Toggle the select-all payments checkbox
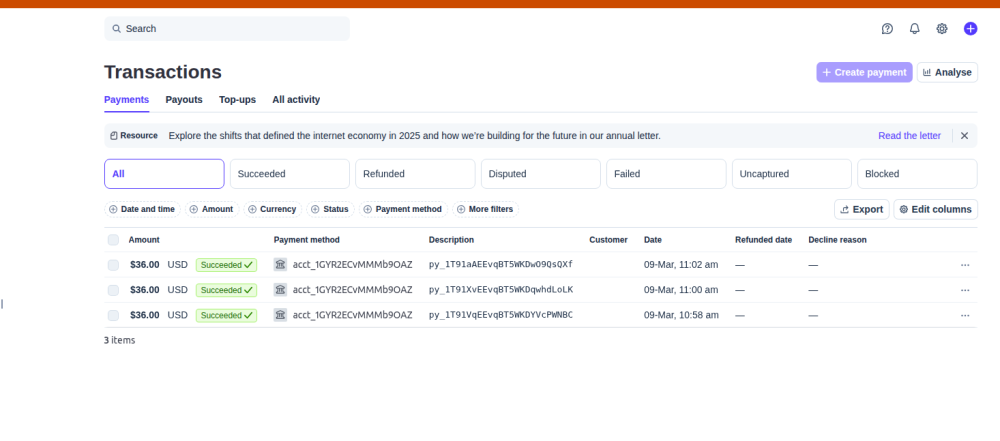 [x=113, y=240]
